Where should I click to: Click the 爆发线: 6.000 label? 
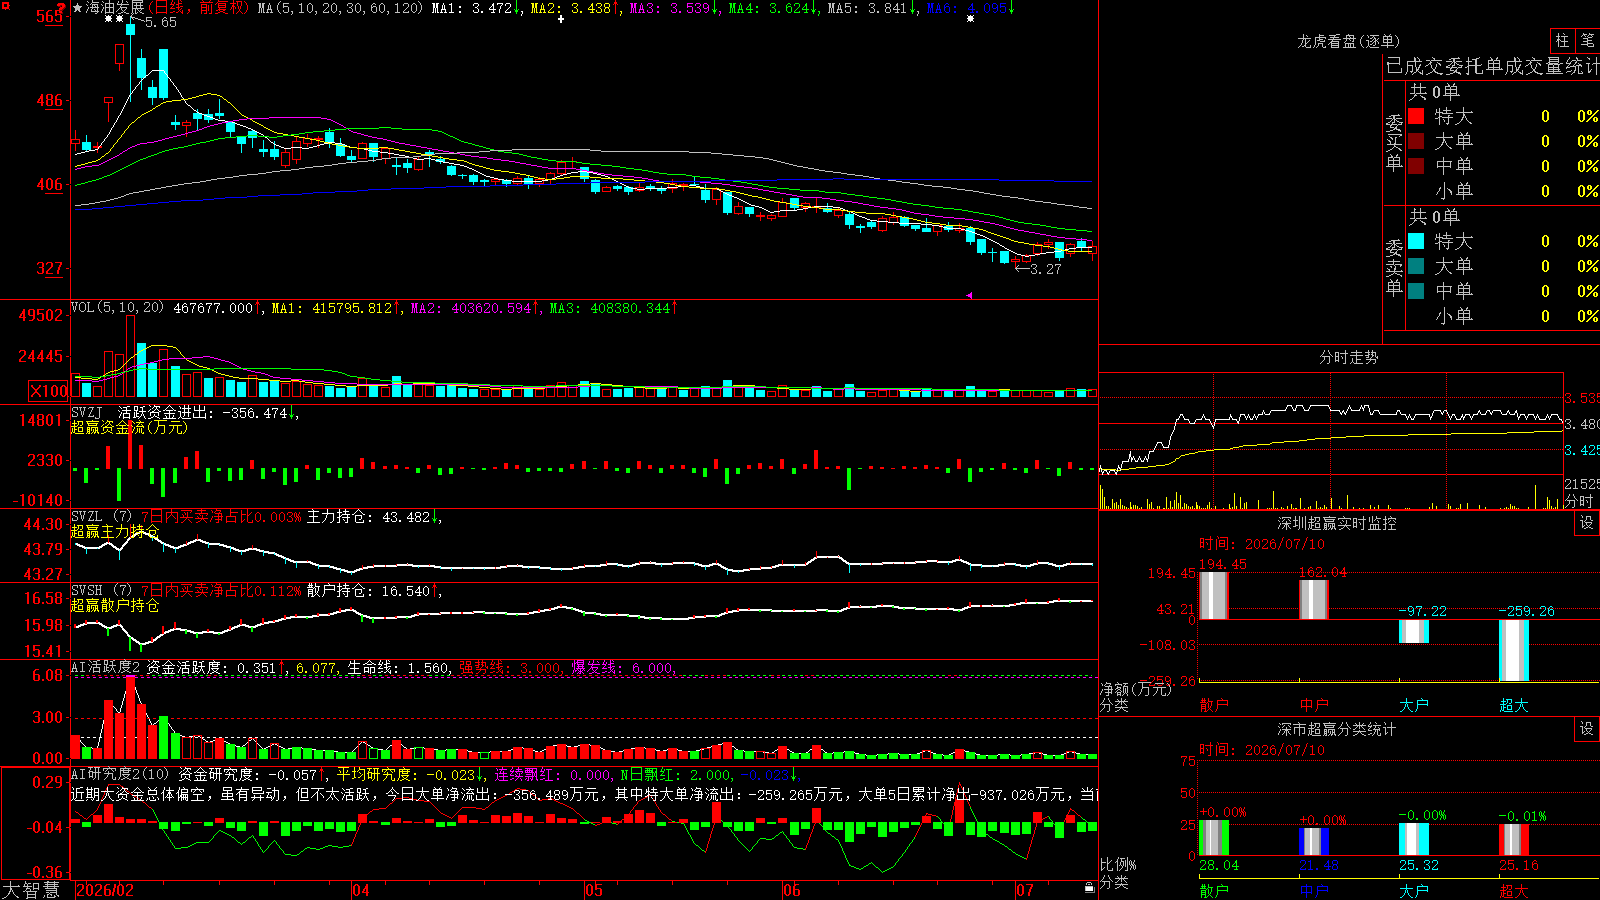click(x=622, y=667)
